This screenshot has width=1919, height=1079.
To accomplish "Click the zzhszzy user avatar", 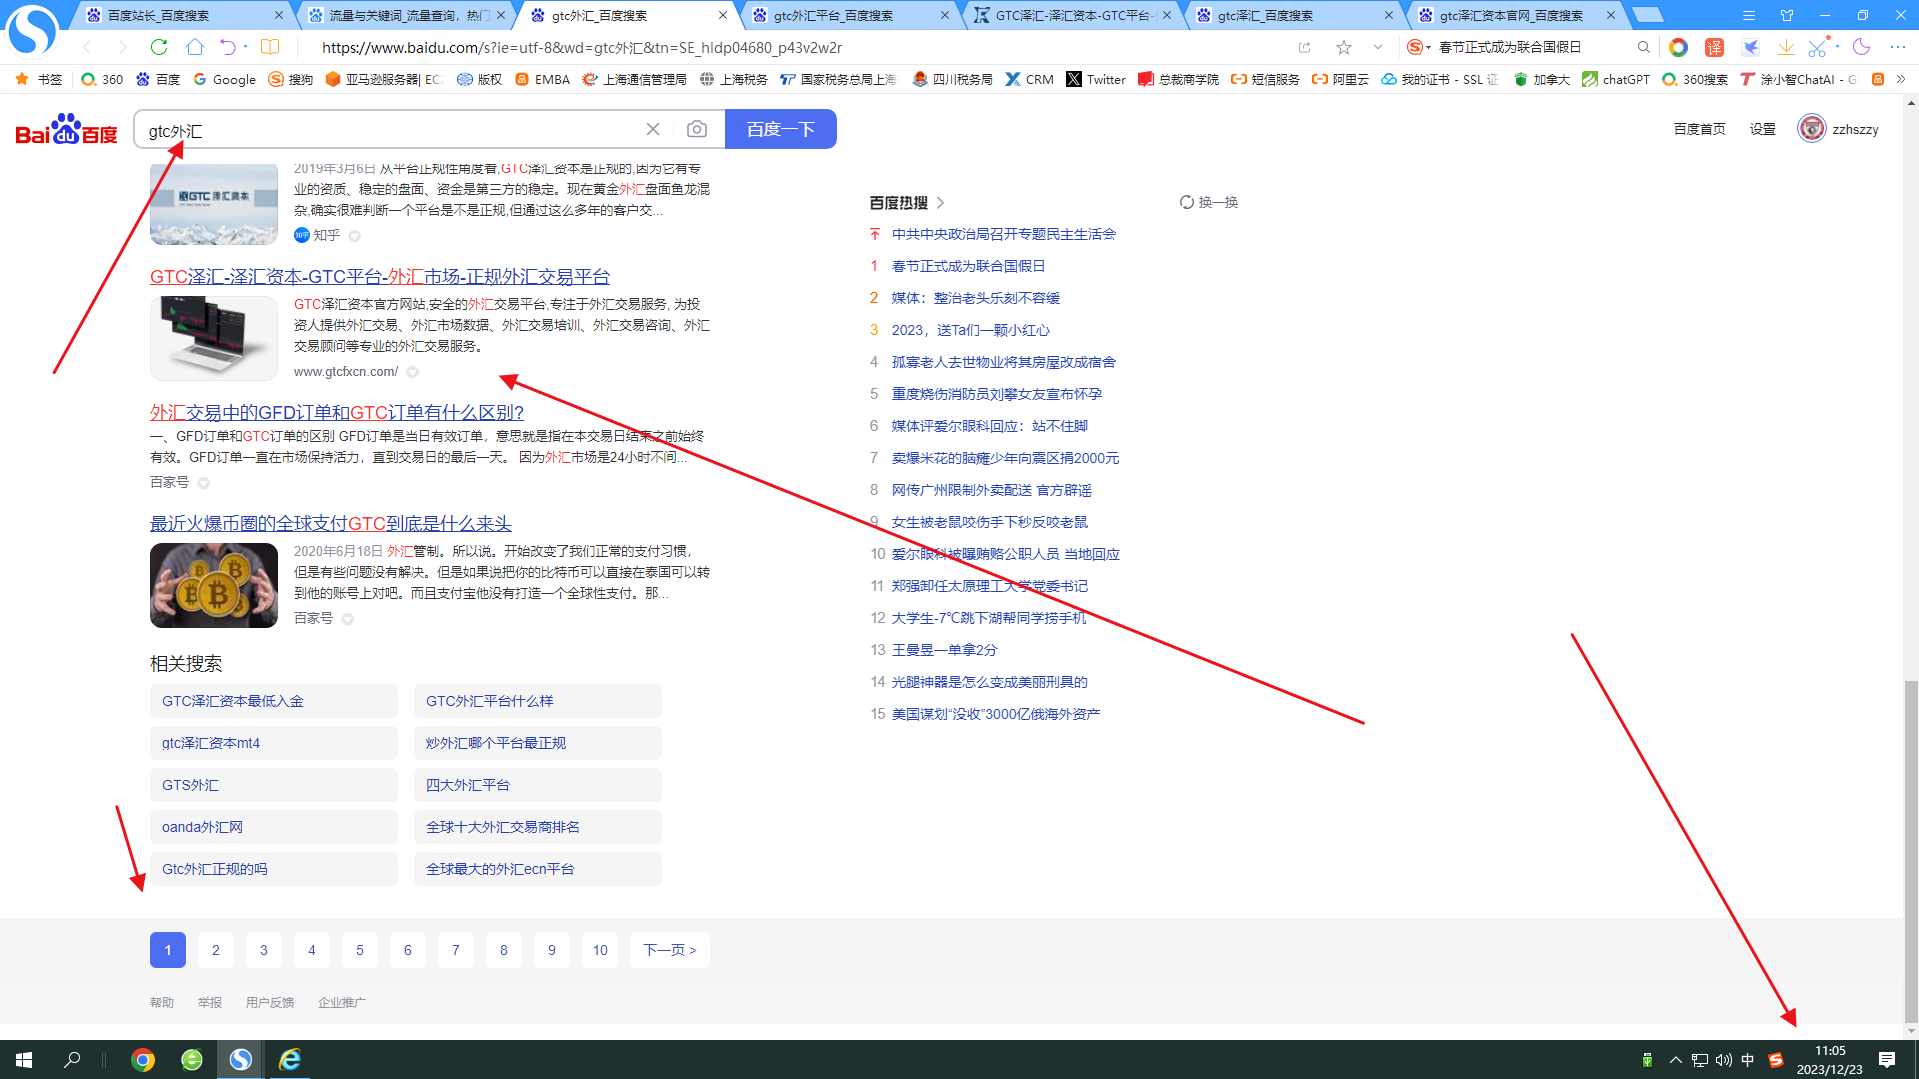I will (x=1811, y=128).
